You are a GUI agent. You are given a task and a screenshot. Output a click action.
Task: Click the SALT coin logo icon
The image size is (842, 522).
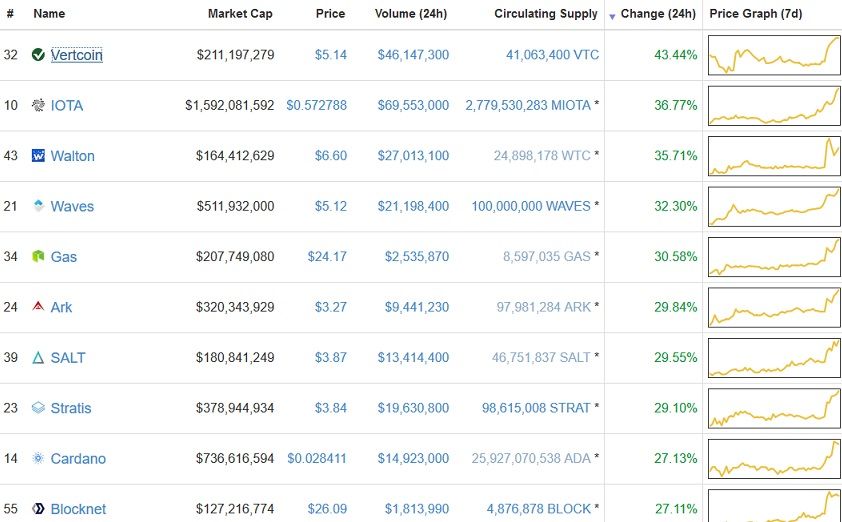(x=38, y=358)
